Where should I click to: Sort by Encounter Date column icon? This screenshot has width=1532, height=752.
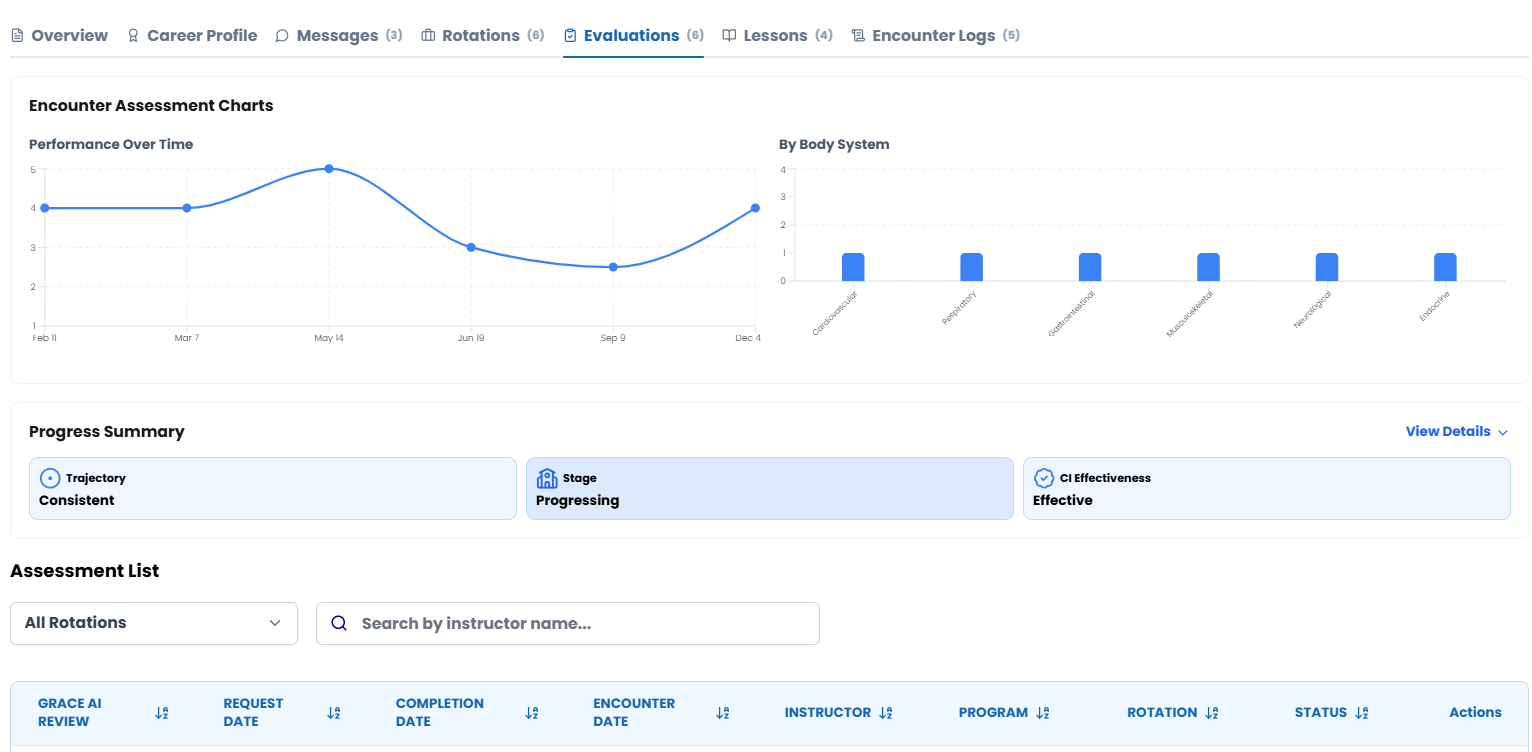723,713
